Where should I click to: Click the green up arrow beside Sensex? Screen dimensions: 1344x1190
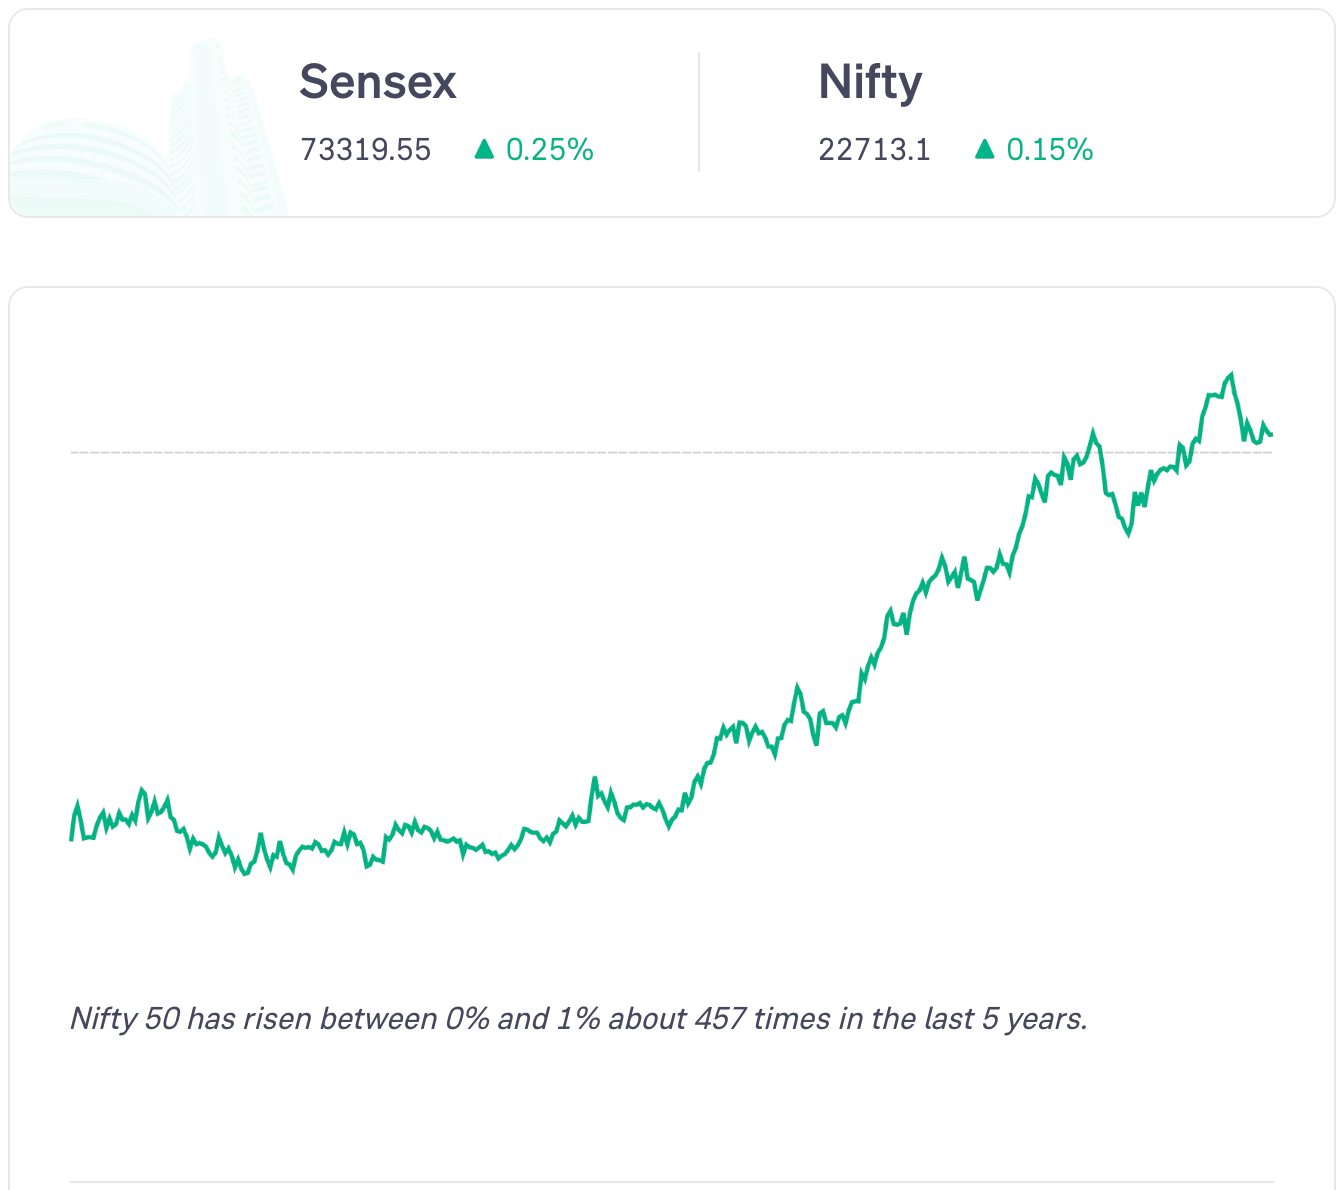[x=485, y=150]
